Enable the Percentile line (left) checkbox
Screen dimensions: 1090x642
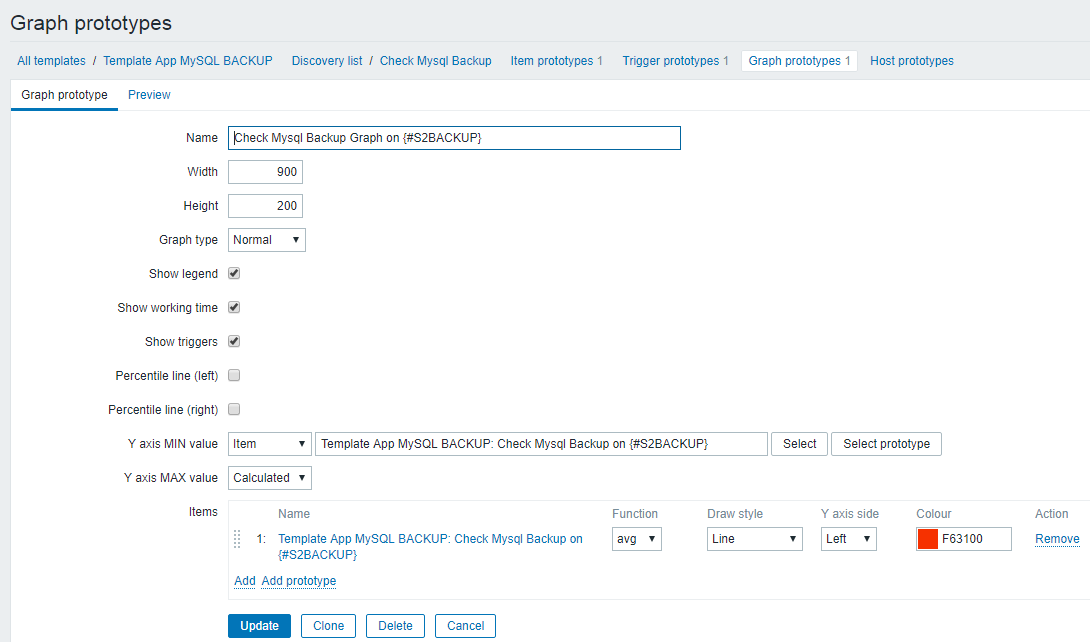[x=234, y=375]
